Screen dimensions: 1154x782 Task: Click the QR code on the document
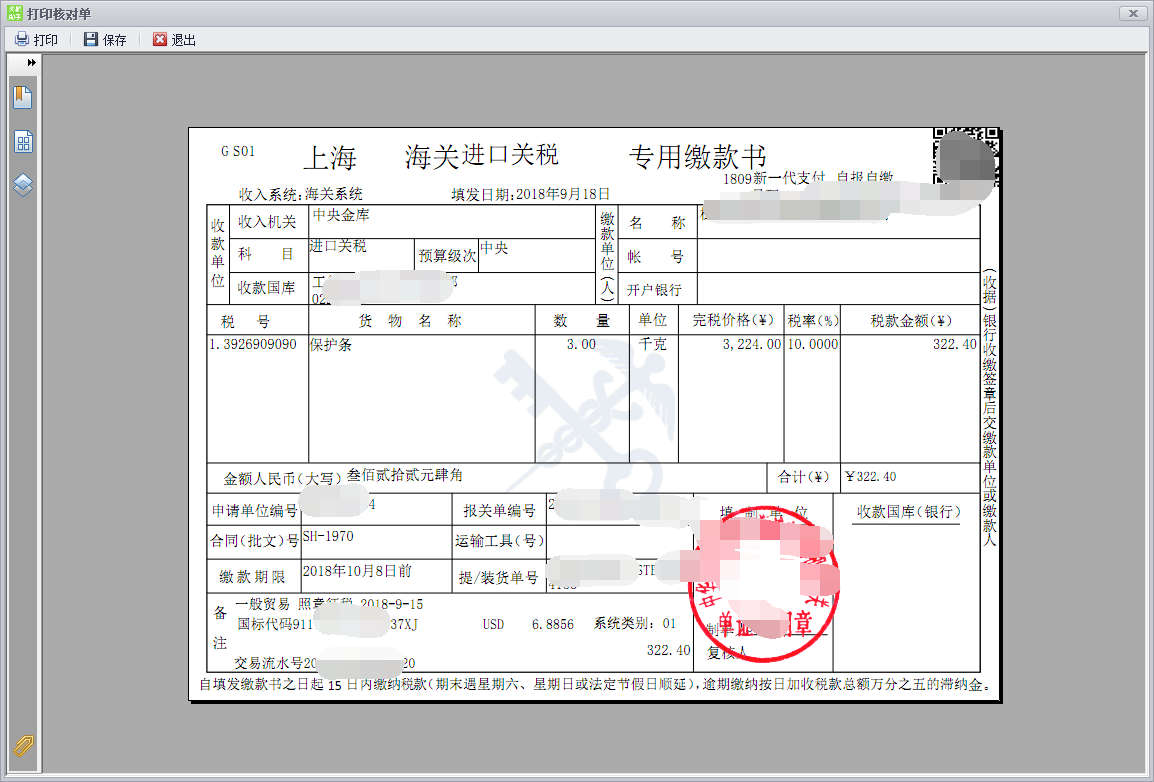coord(966,156)
